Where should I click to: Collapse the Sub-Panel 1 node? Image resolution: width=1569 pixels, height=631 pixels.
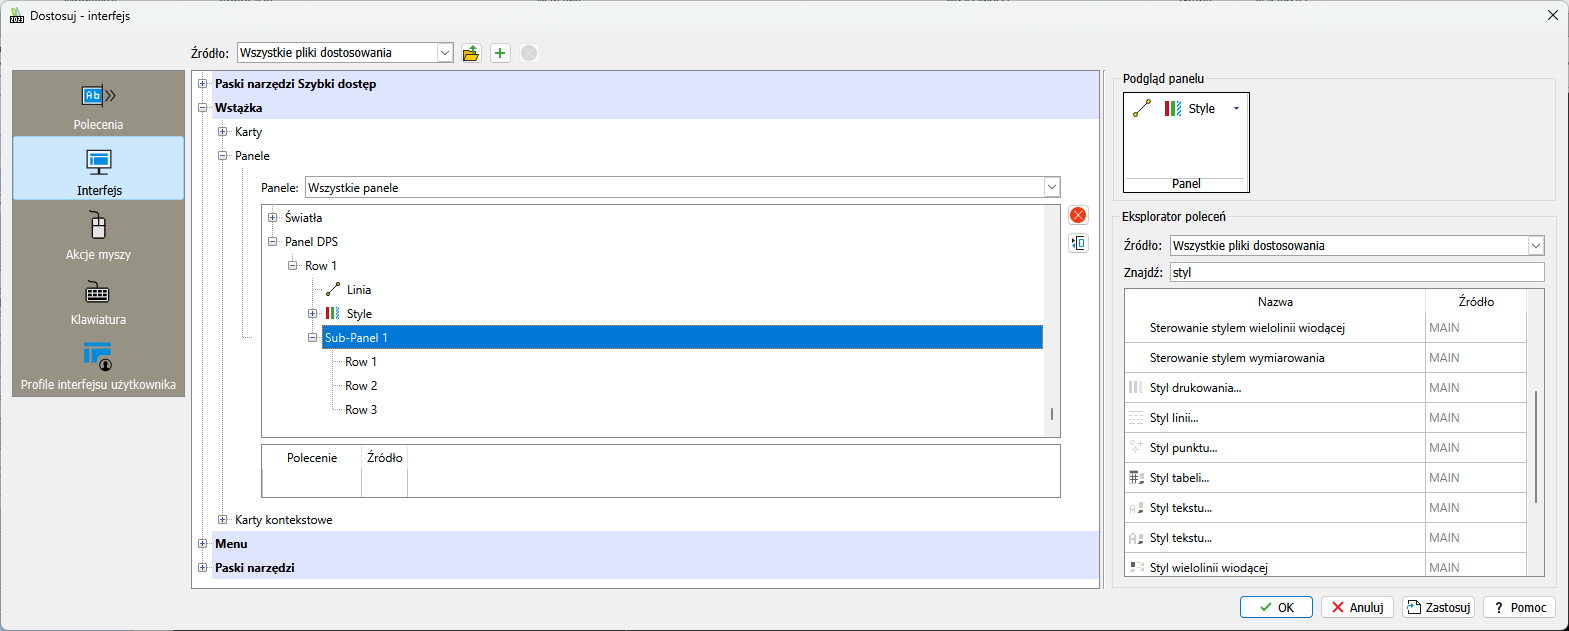pos(313,338)
